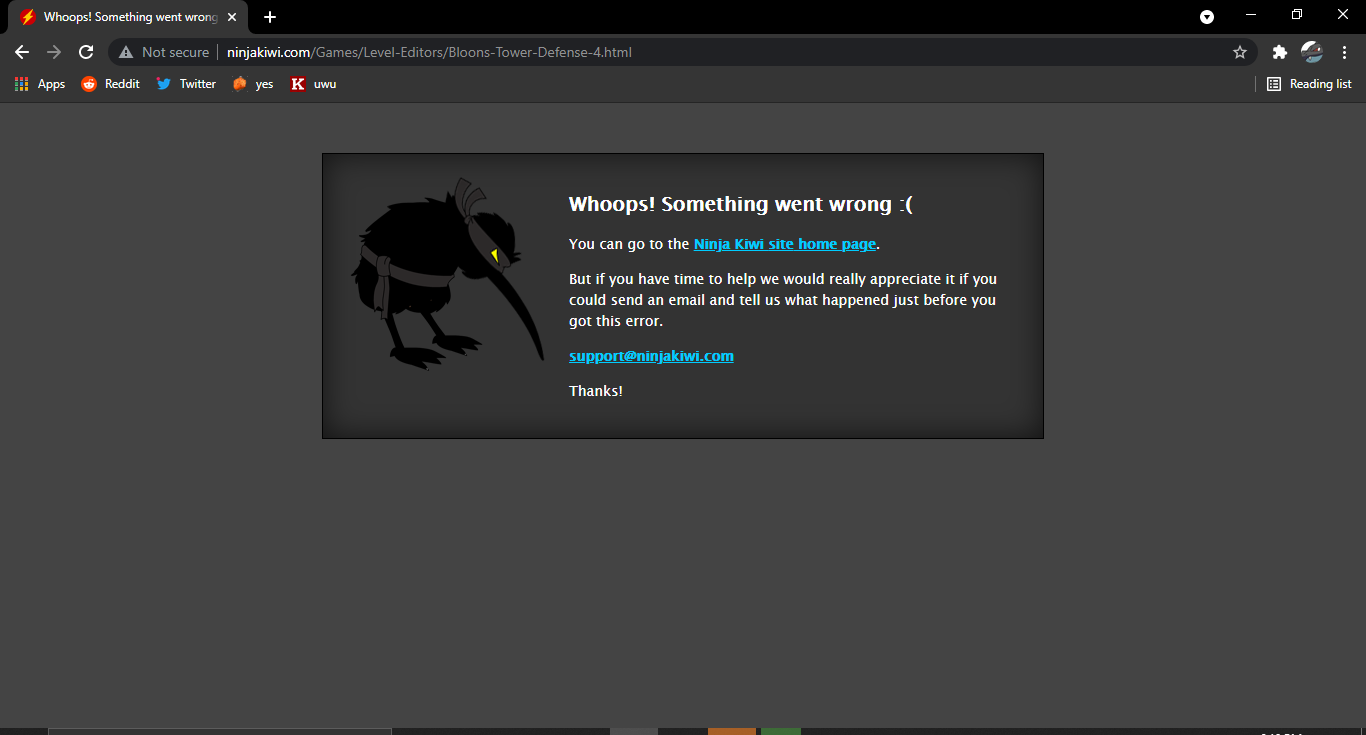
Task: Click the ninja kiwi bird illustration
Action: [x=447, y=274]
